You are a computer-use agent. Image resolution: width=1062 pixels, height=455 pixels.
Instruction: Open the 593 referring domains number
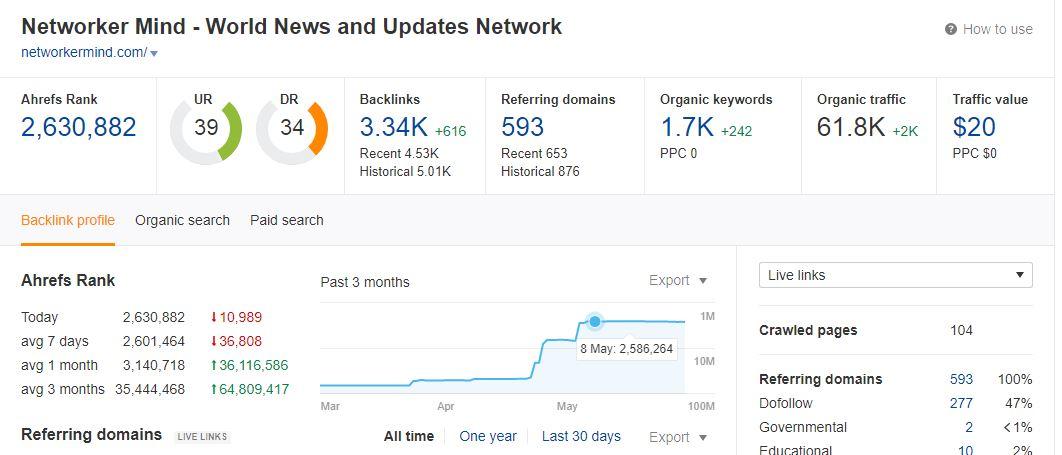click(522, 127)
